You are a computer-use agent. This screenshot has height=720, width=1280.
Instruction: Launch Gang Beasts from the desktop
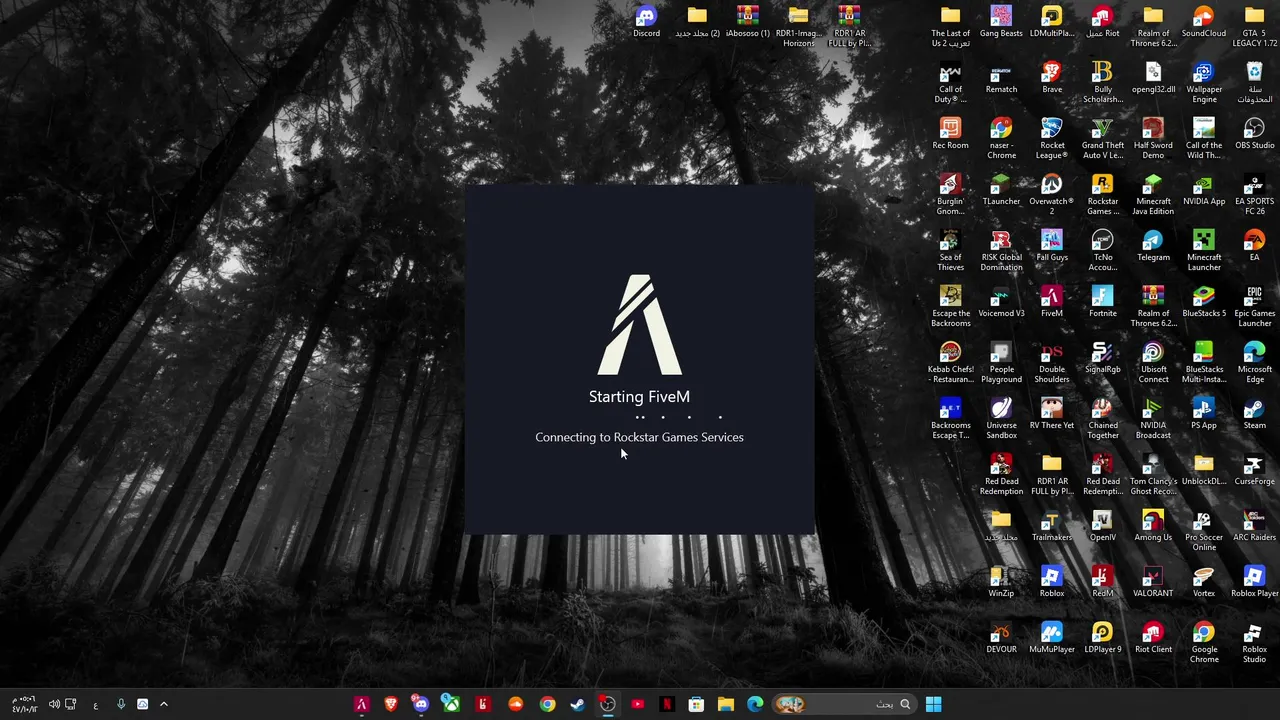click(x=1001, y=22)
